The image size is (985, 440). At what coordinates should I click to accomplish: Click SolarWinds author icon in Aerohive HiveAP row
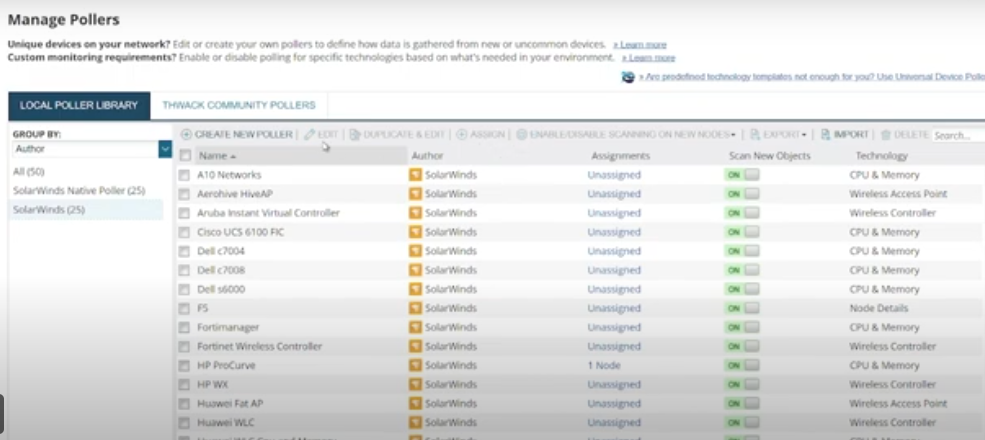415,194
